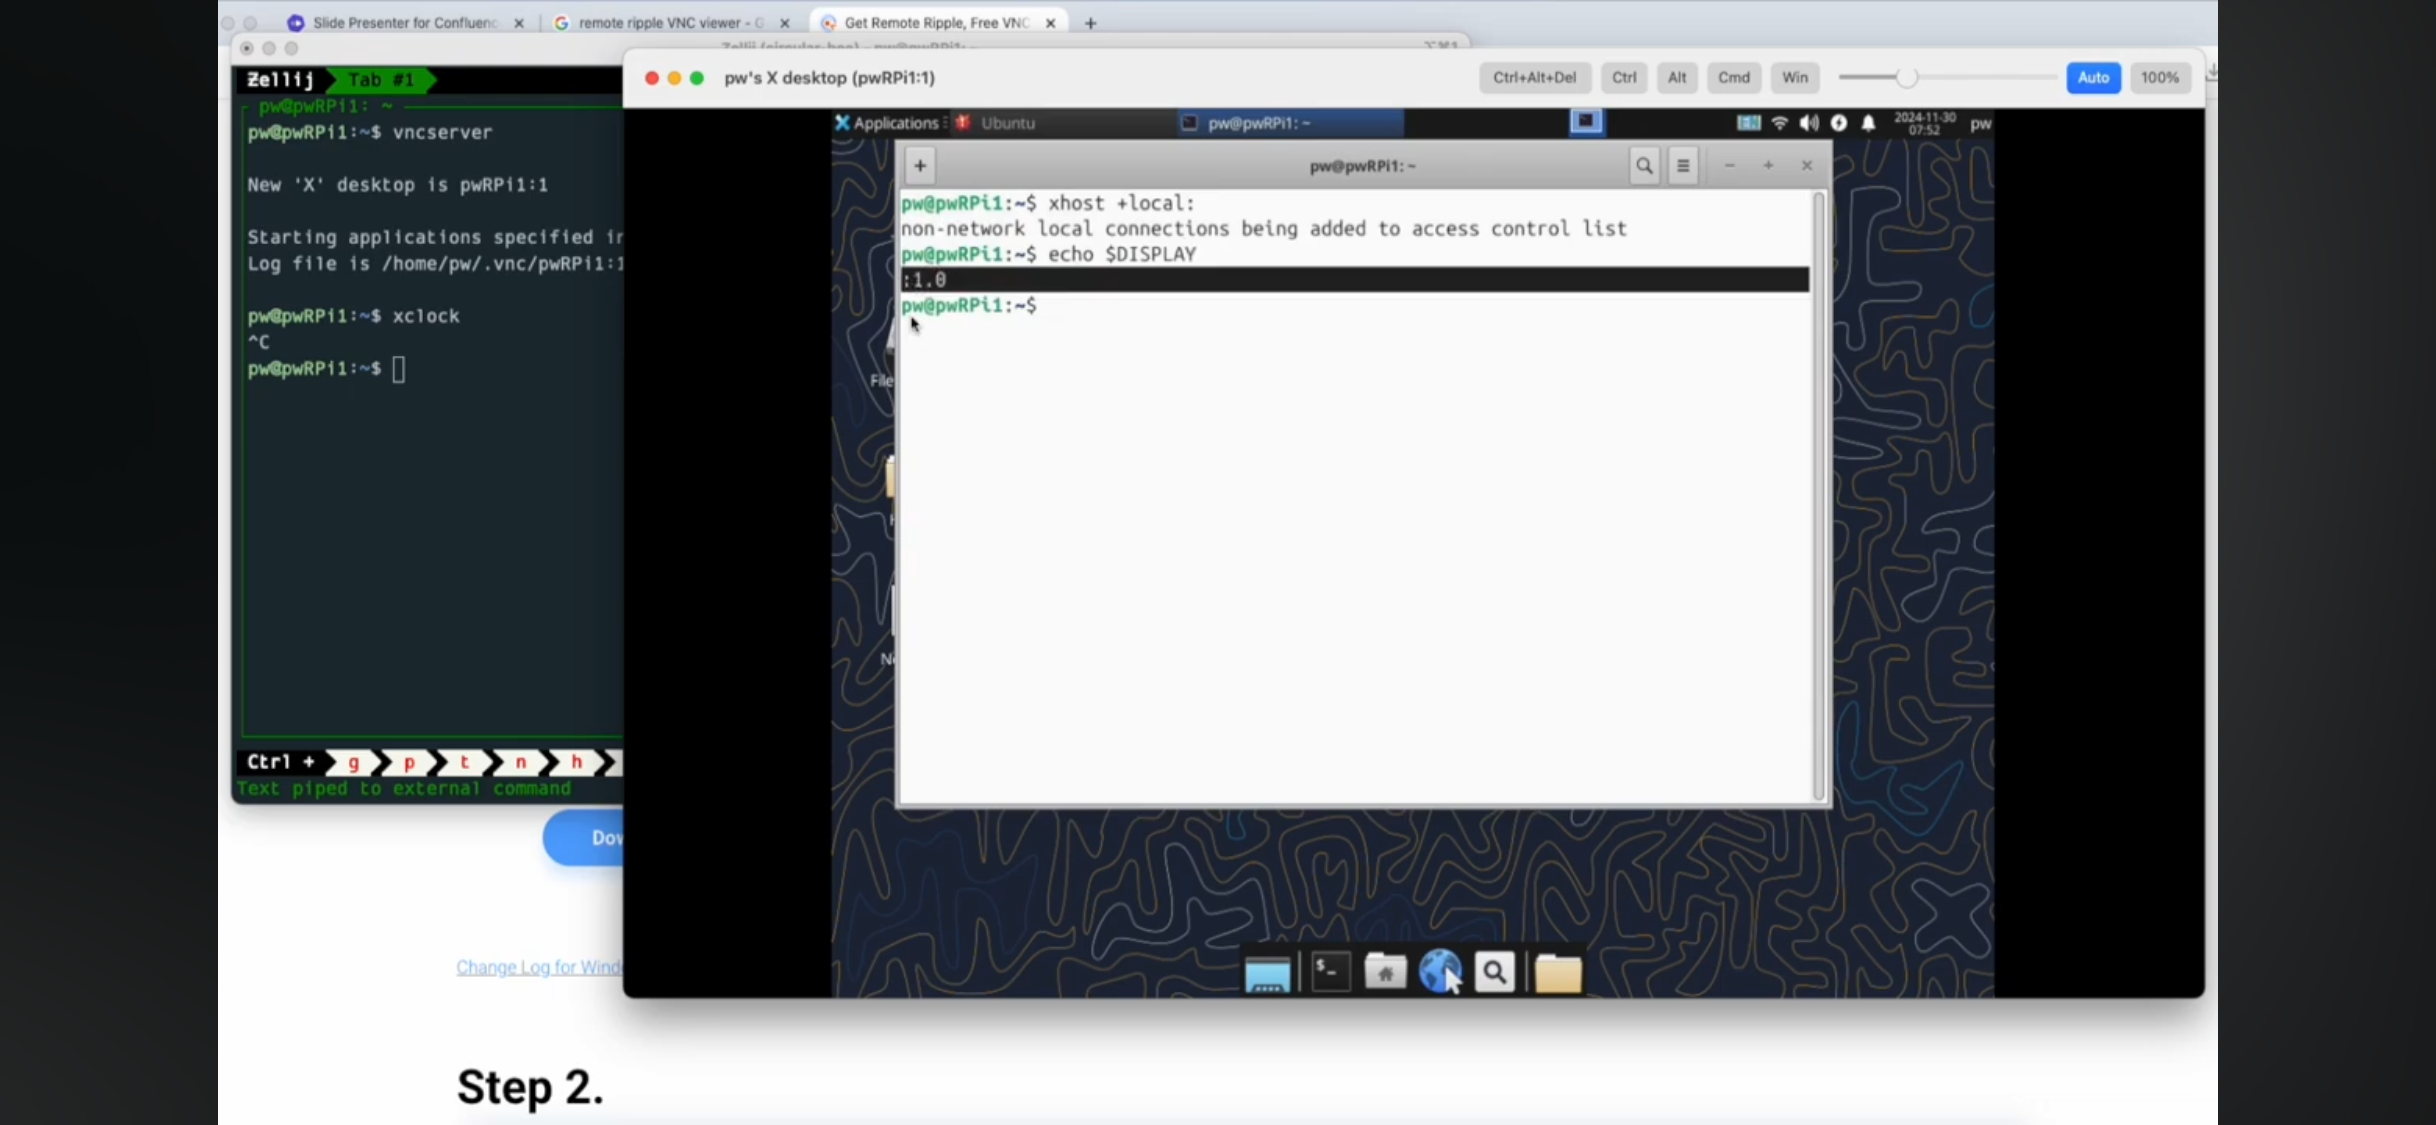
Task: Adjust the VNC zoom scale slider
Action: [x=1906, y=78]
